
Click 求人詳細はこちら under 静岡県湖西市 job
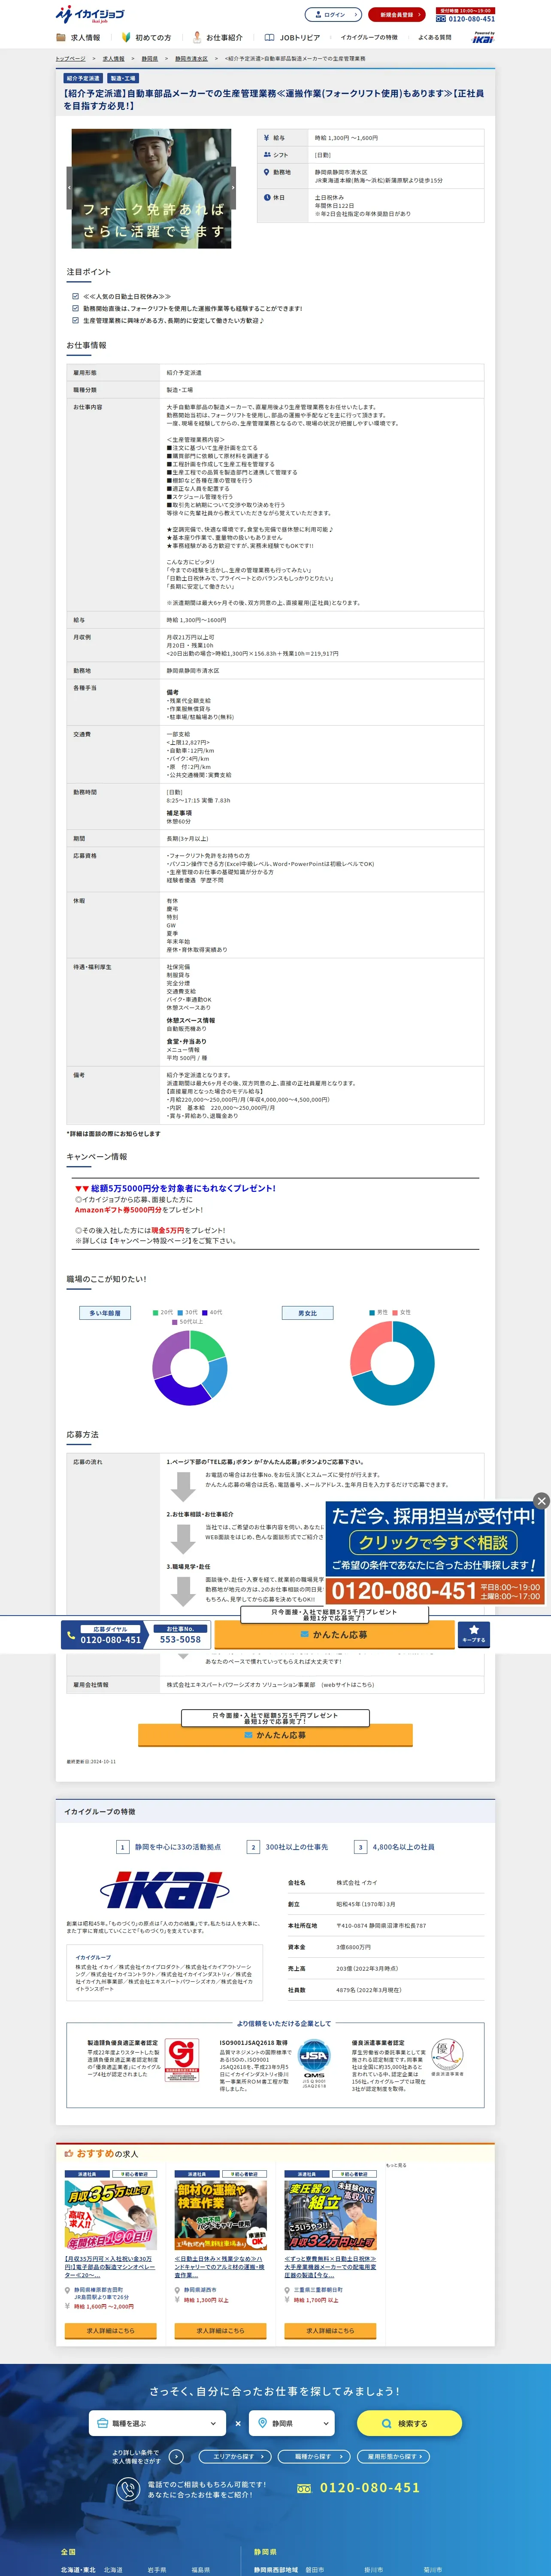(221, 2330)
